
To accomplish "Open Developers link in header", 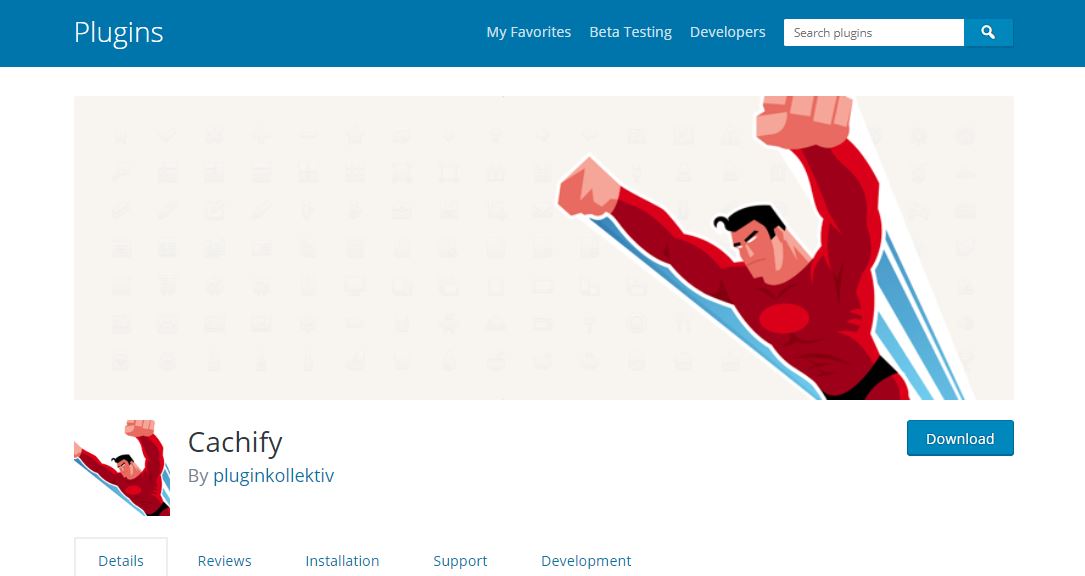I will (x=727, y=32).
